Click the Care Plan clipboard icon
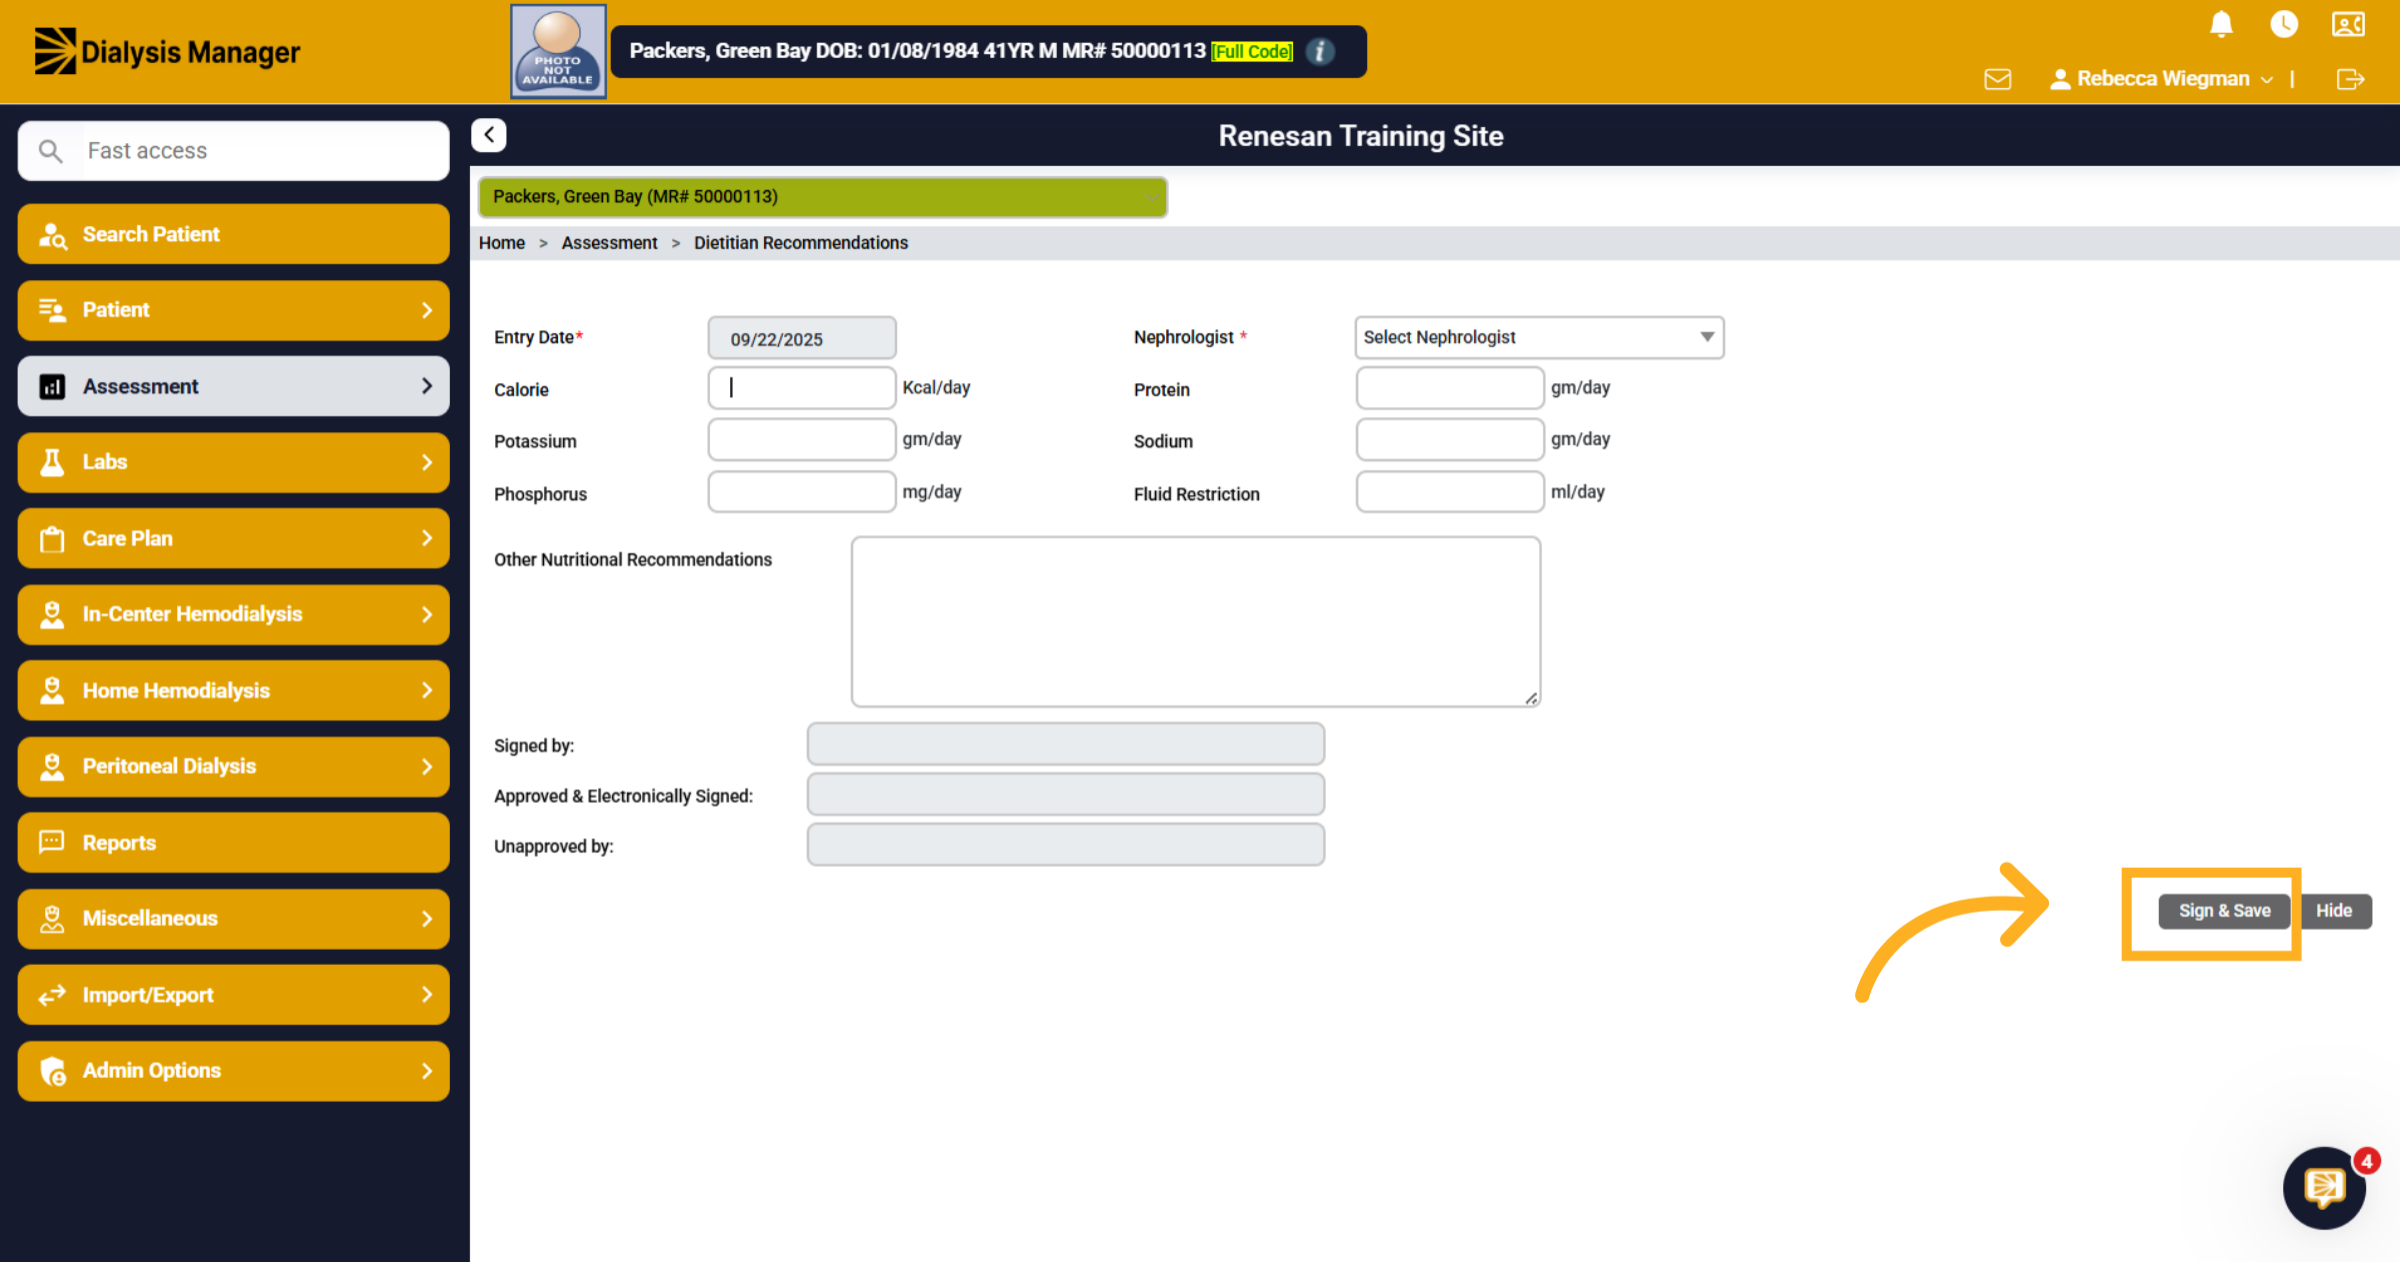 (52, 539)
